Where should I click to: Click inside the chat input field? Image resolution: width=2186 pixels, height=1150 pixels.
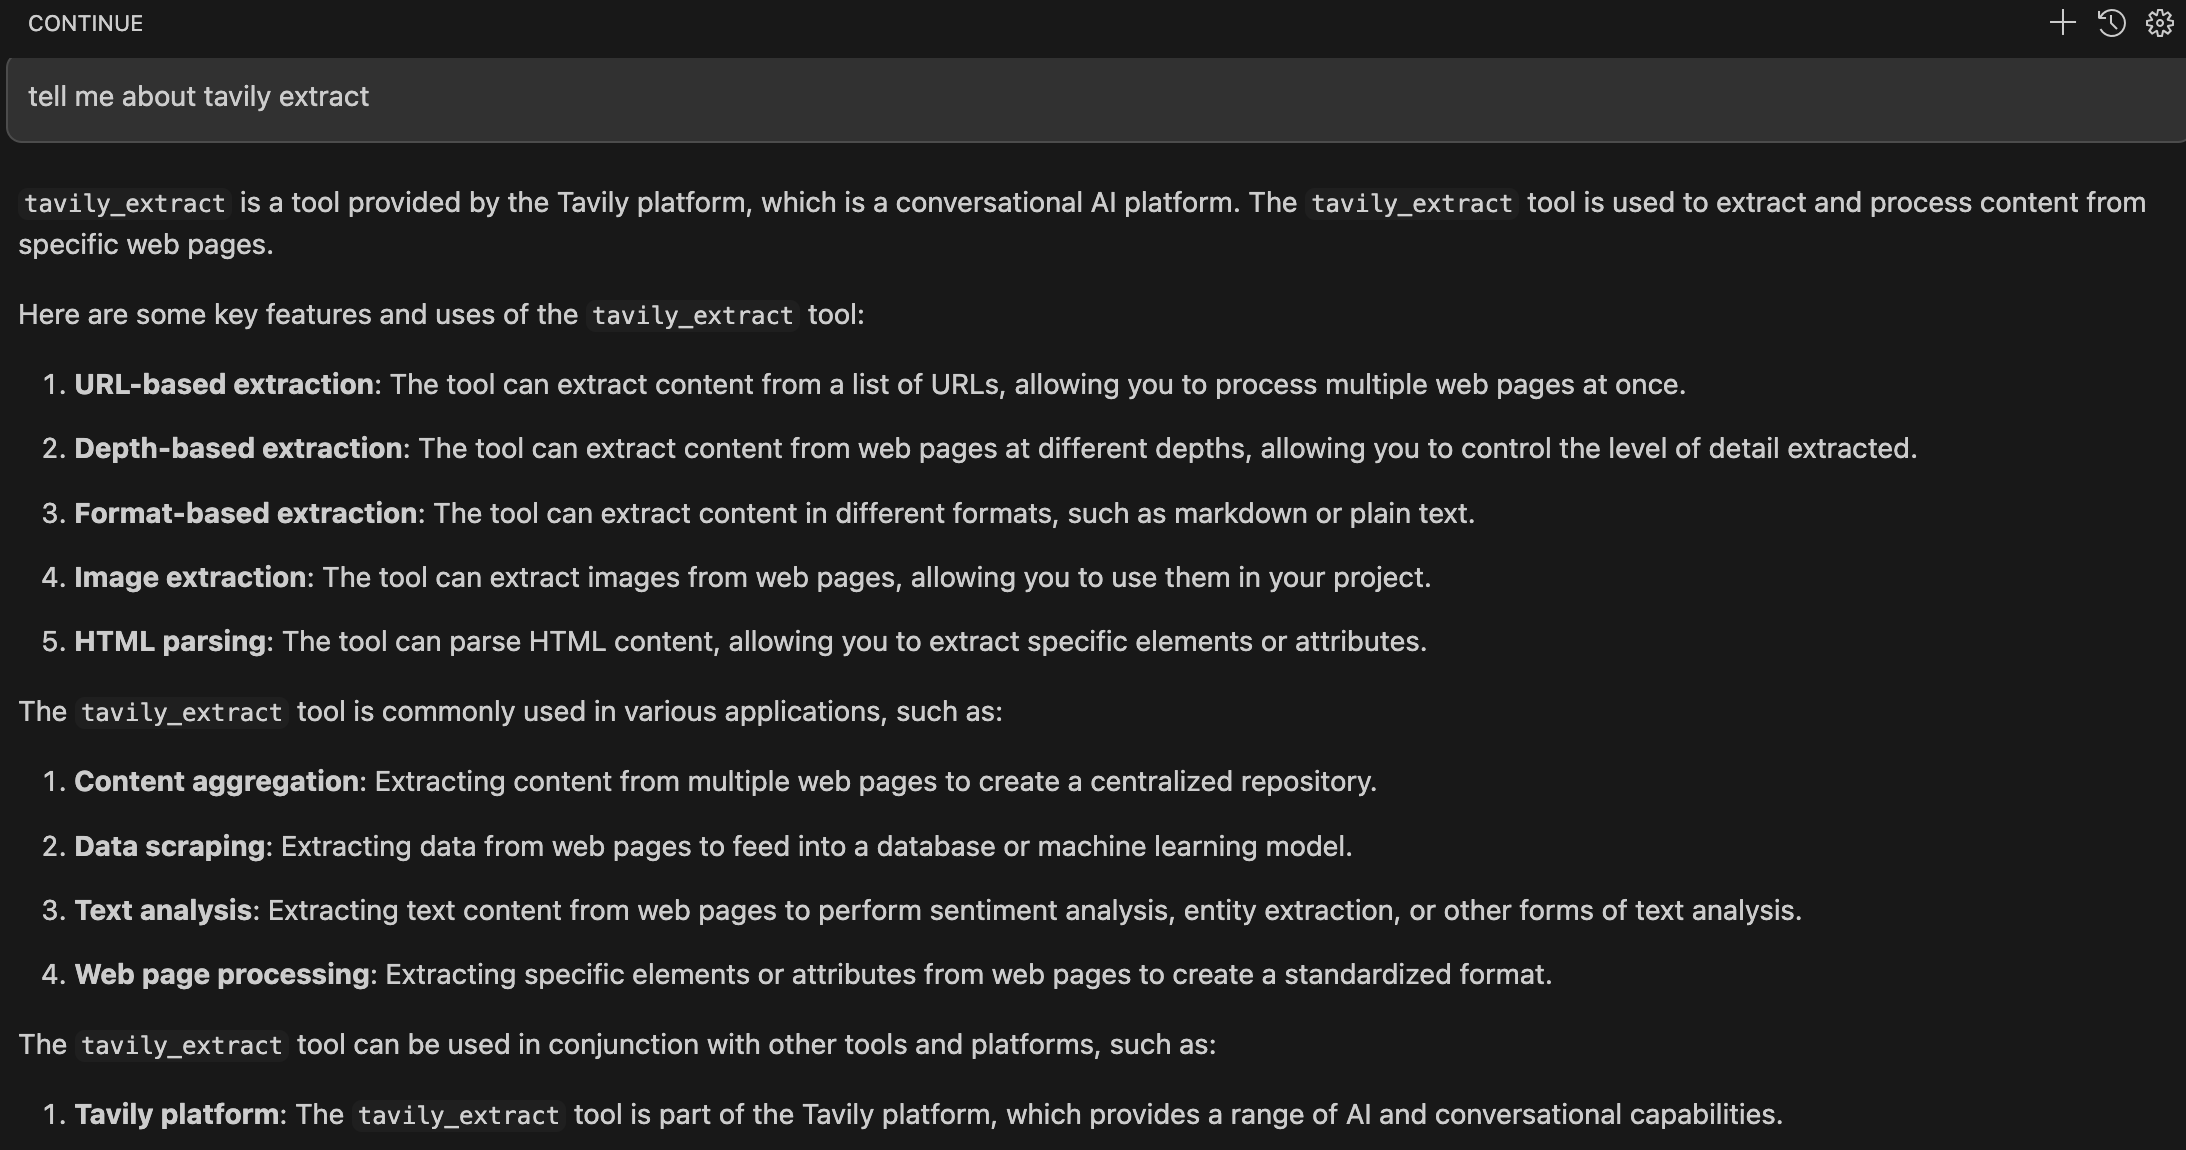pos(1000,97)
